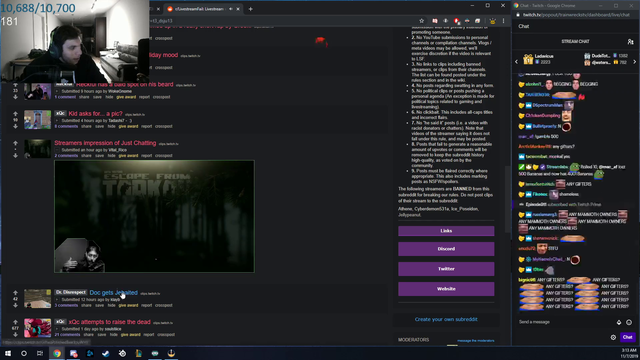This screenshot has width=640, height=360.
Task: Click the 'Dr. Disrespect' flair tag
Action: point(71,292)
